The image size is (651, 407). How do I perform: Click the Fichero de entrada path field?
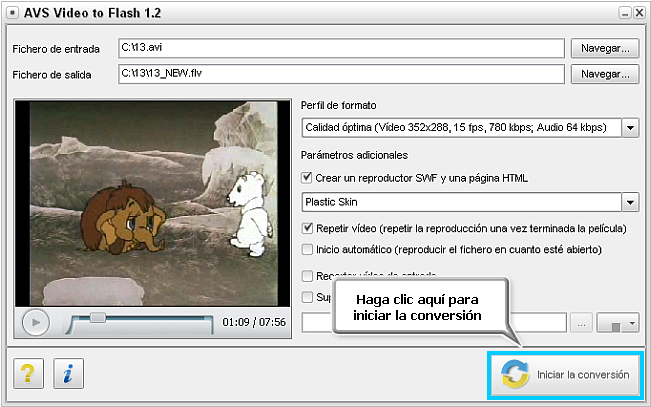coord(341,48)
